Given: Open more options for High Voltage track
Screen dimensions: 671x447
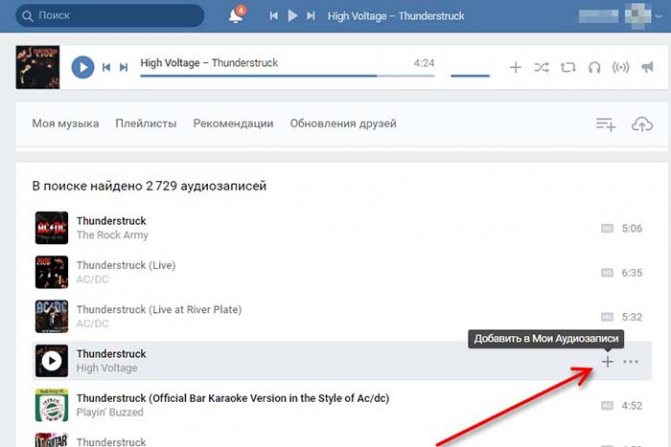Looking at the screenshot, I should pyautogui.click(x=631, y=362).
